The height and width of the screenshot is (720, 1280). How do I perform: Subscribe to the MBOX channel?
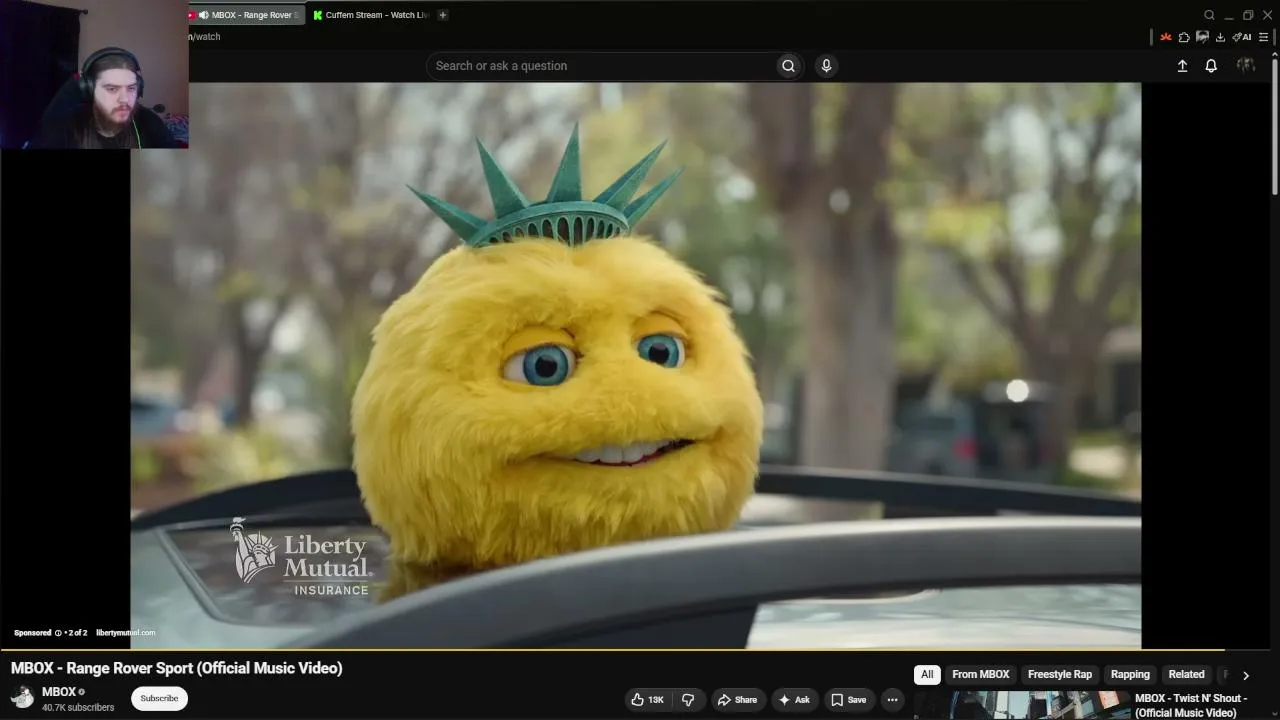pos(159,699)
